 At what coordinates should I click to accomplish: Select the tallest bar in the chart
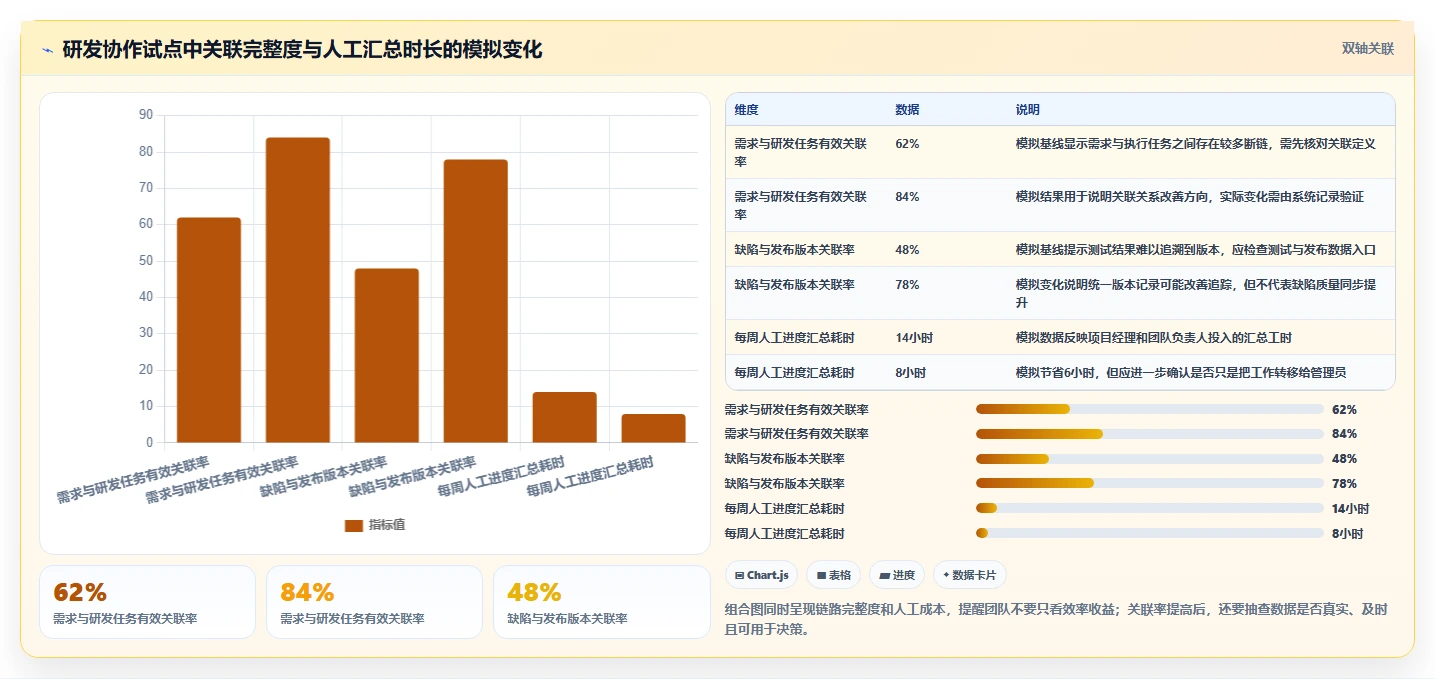point(298,290)
